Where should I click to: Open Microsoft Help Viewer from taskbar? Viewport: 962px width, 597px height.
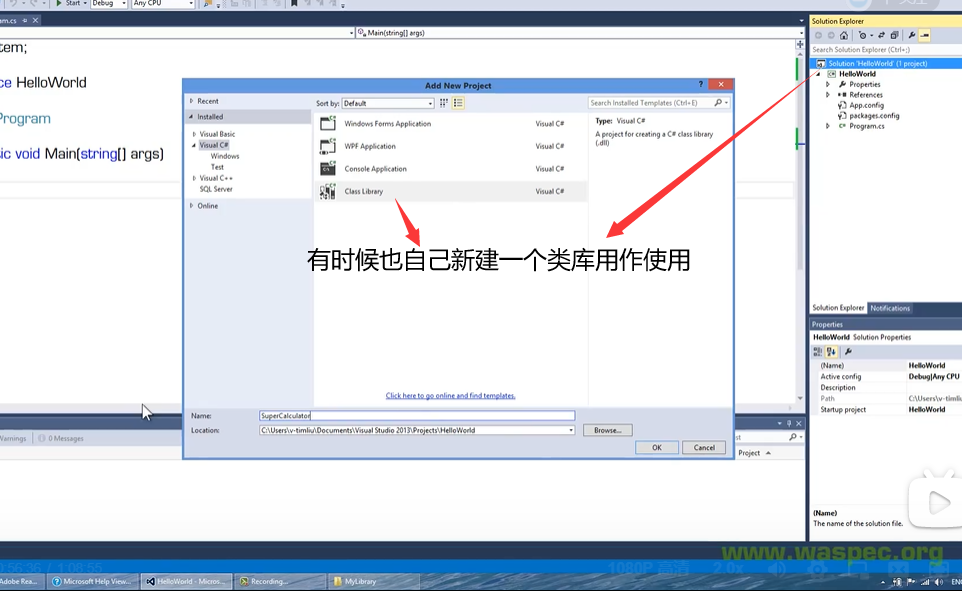pos(92,582)
